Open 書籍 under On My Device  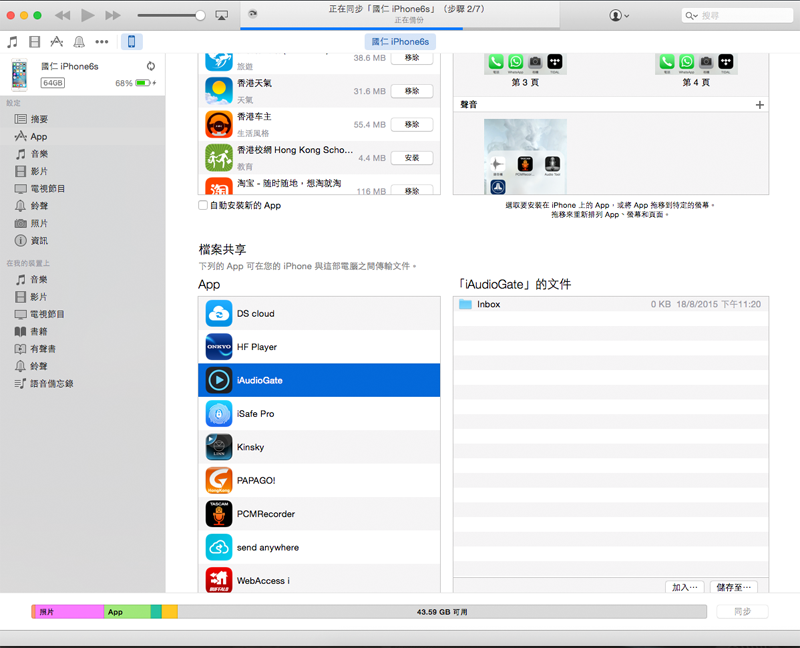pos(83,331)
